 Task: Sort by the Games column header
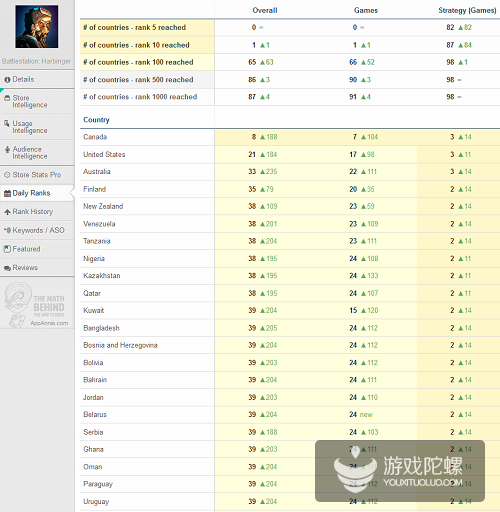[x=366, y=10]
